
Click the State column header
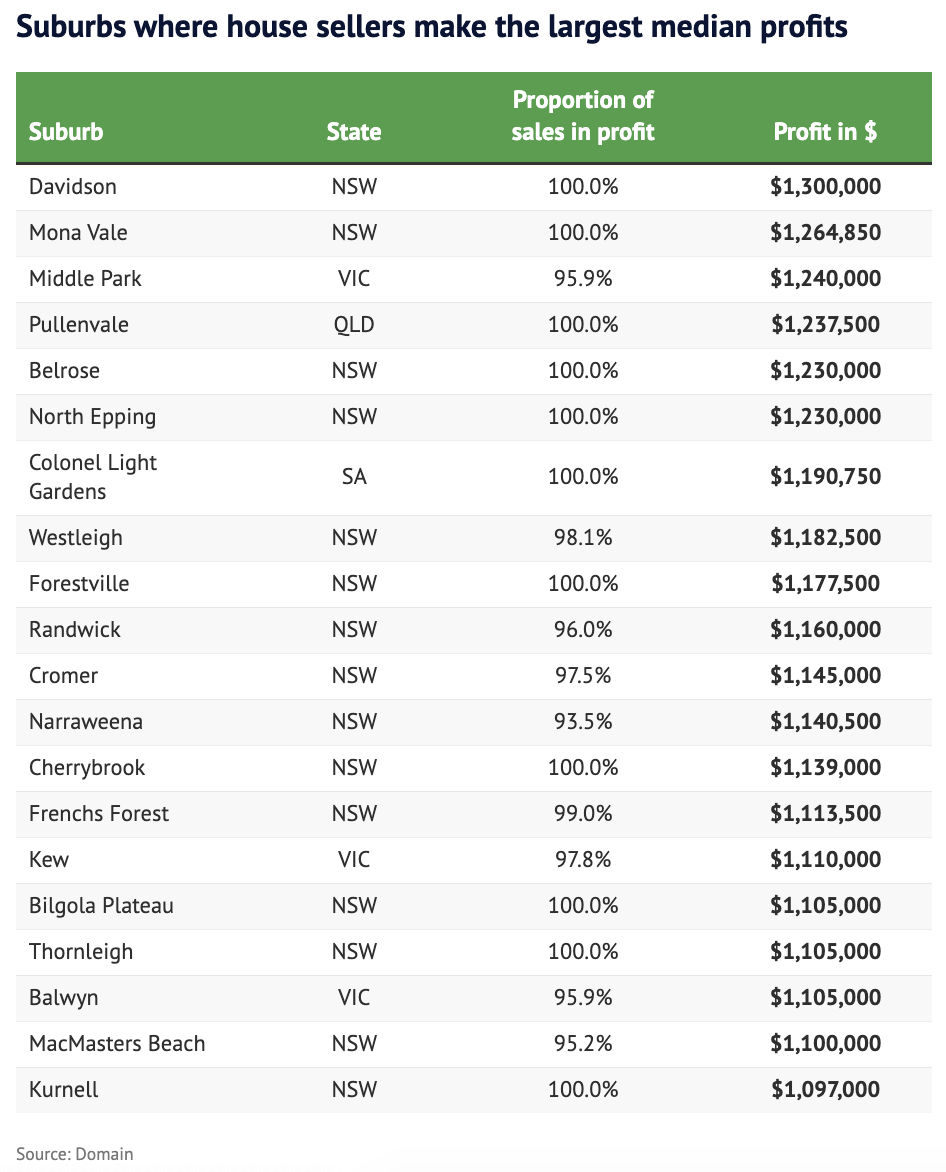point(354,131)
